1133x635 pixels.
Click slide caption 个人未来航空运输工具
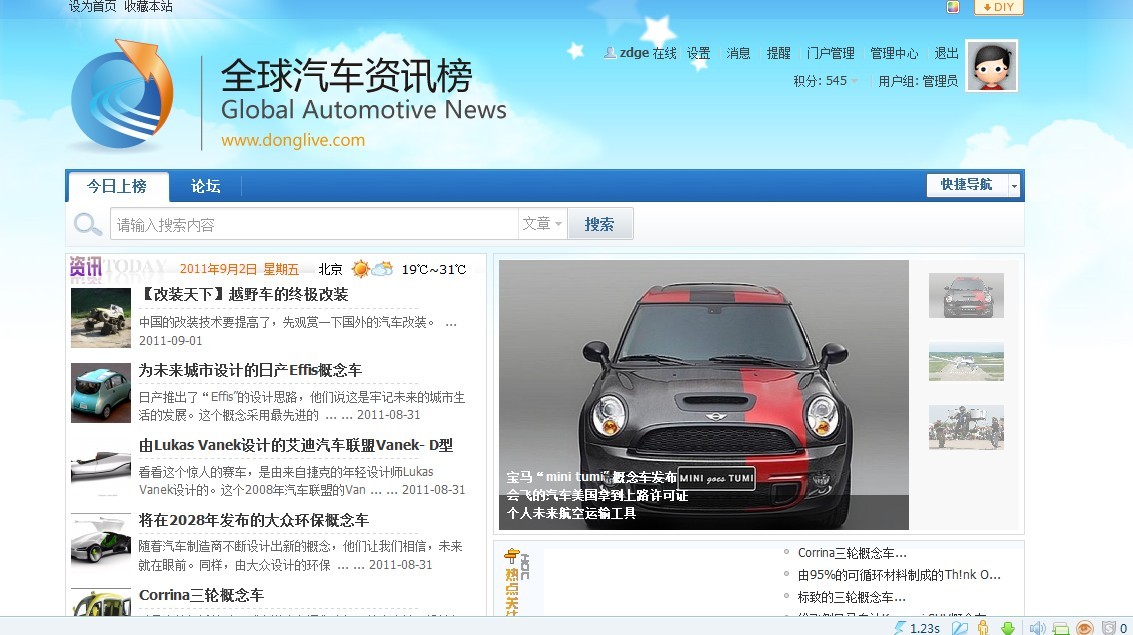[571, 514]
